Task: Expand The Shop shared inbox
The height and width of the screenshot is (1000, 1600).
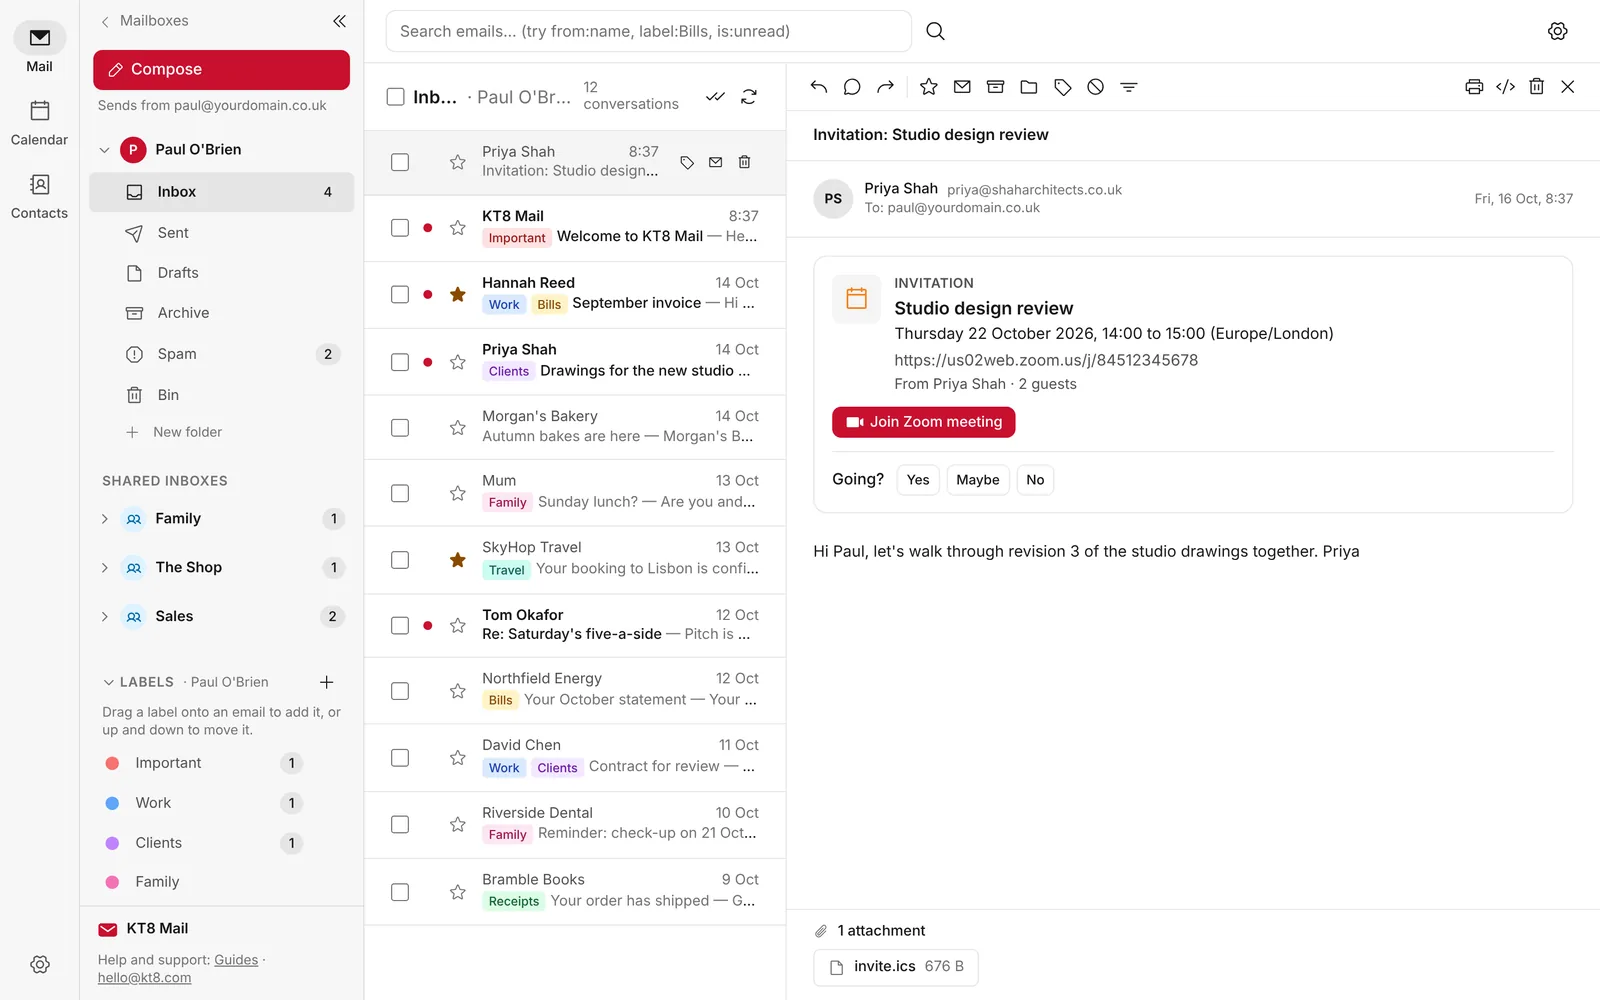Action: pyautogui.click(x=105, y=568)
